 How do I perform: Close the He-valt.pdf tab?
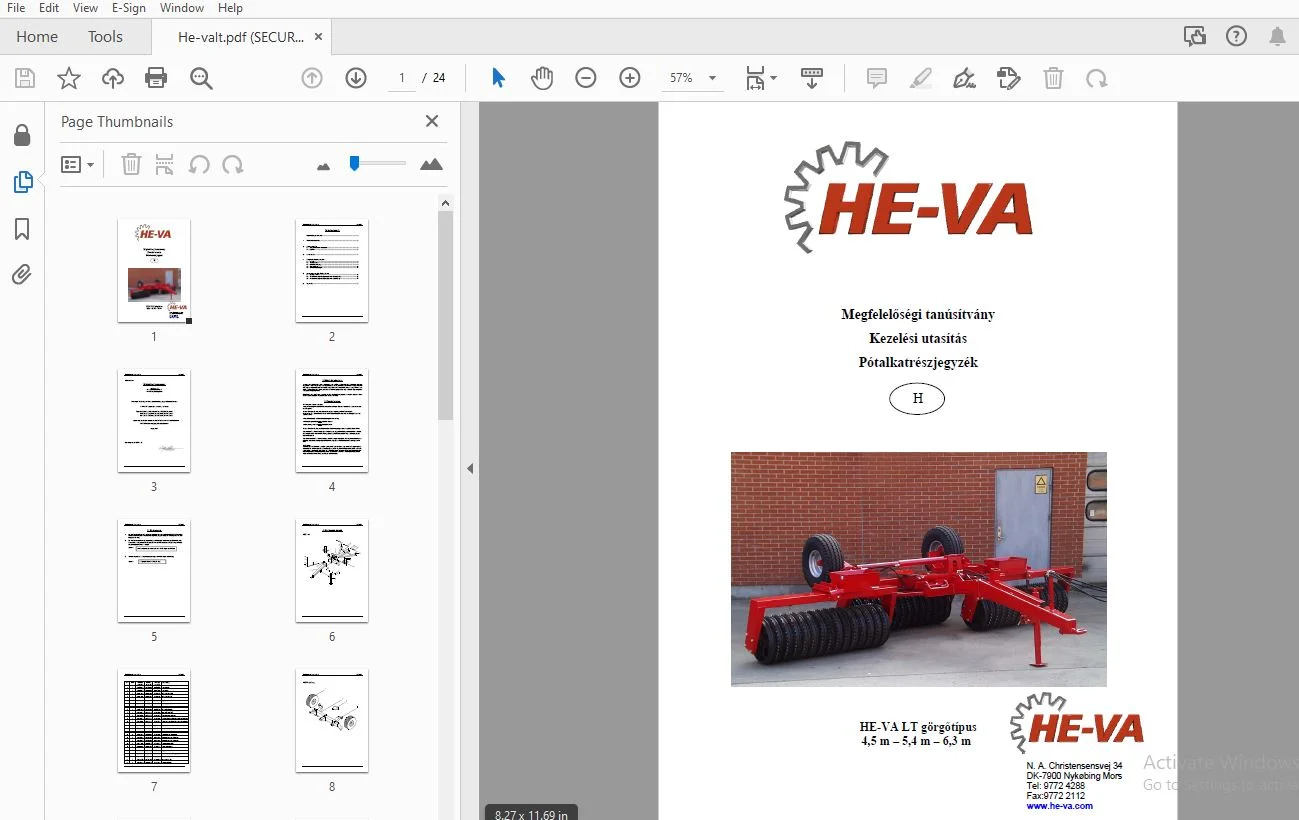tap(318, 37)
